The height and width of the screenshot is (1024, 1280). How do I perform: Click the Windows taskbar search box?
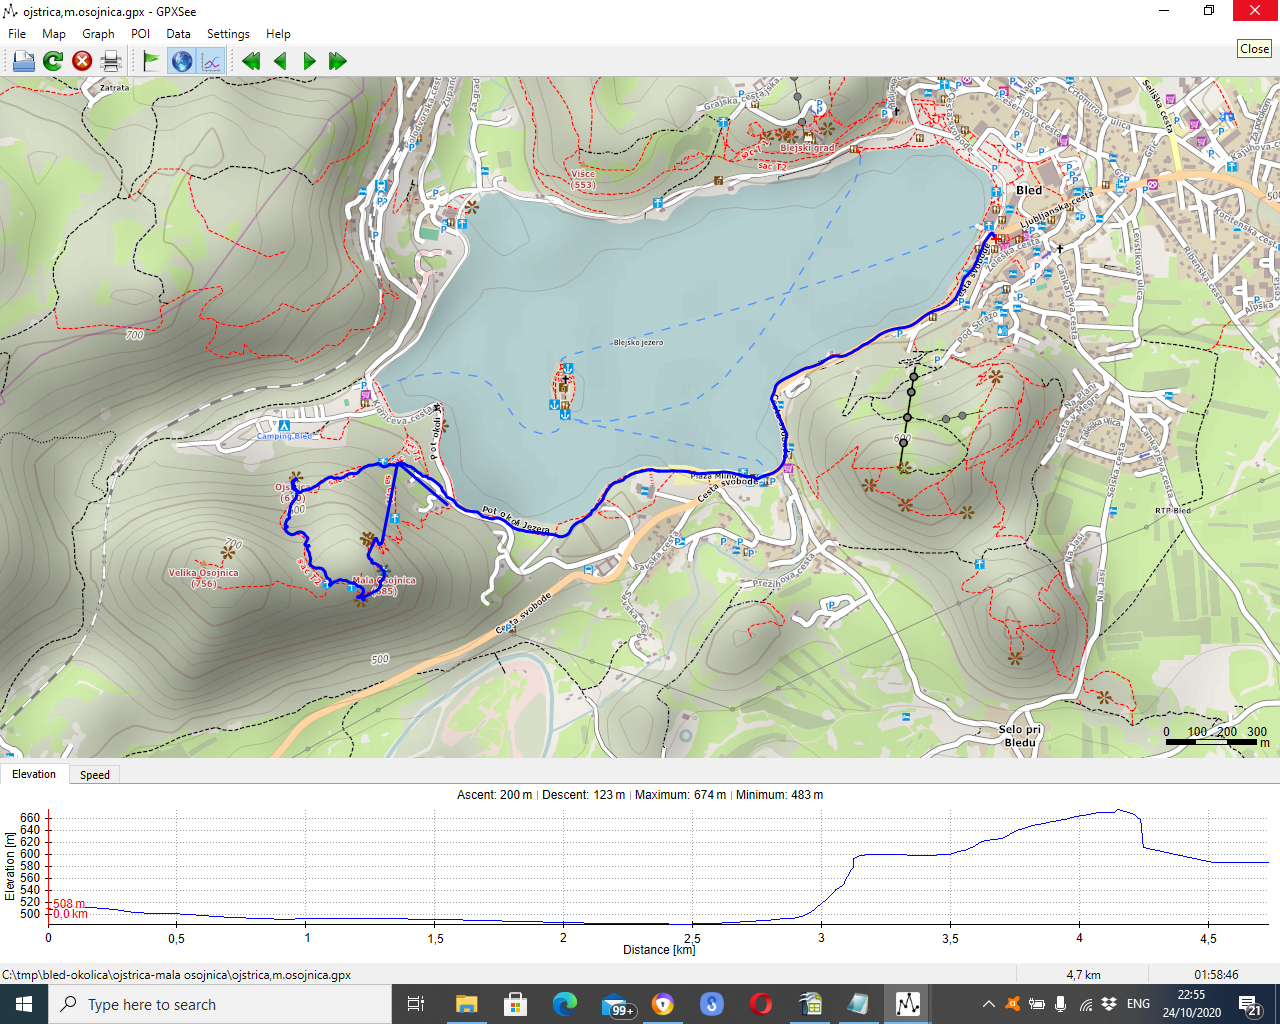[x=220, y=1004]
